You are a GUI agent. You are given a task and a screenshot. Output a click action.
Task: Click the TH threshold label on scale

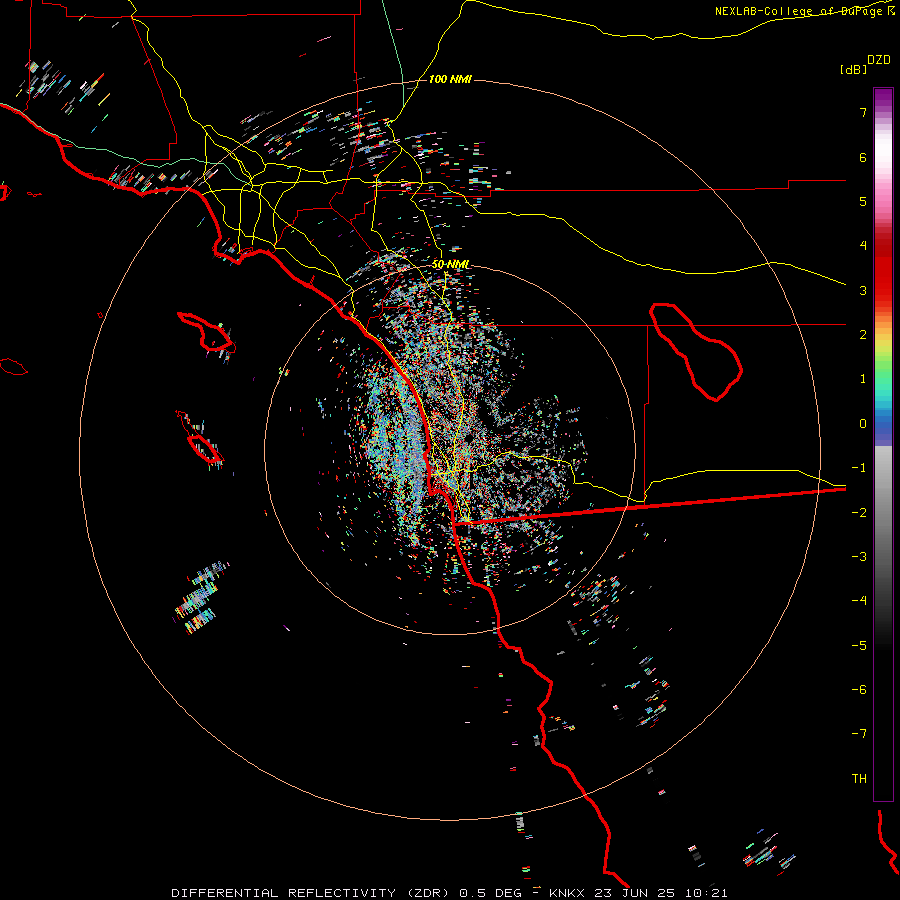click(x=859, y=779)
